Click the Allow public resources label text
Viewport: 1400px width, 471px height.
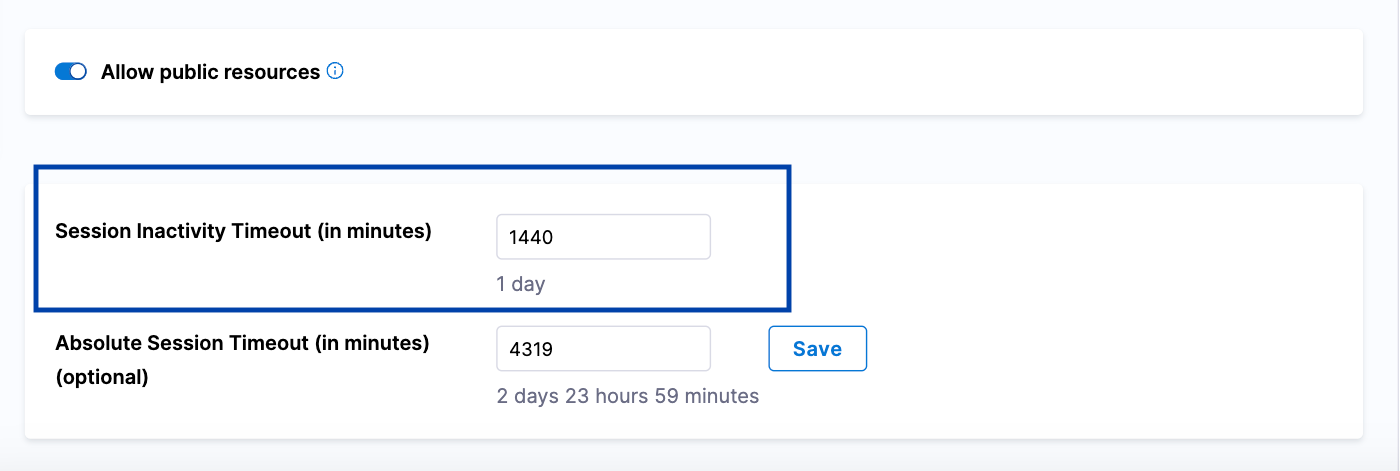click(210, 72)
